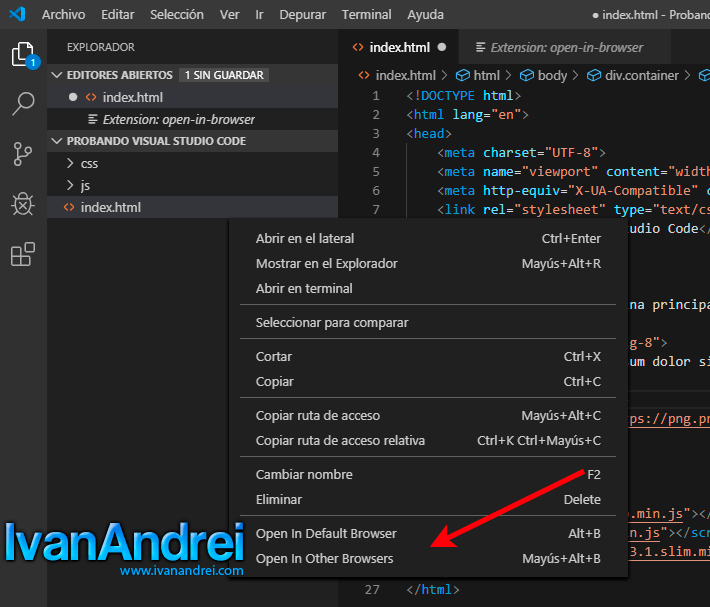The image size is (710, 607).
Task: Expand the css folder
Action: [x=70, y=163]
